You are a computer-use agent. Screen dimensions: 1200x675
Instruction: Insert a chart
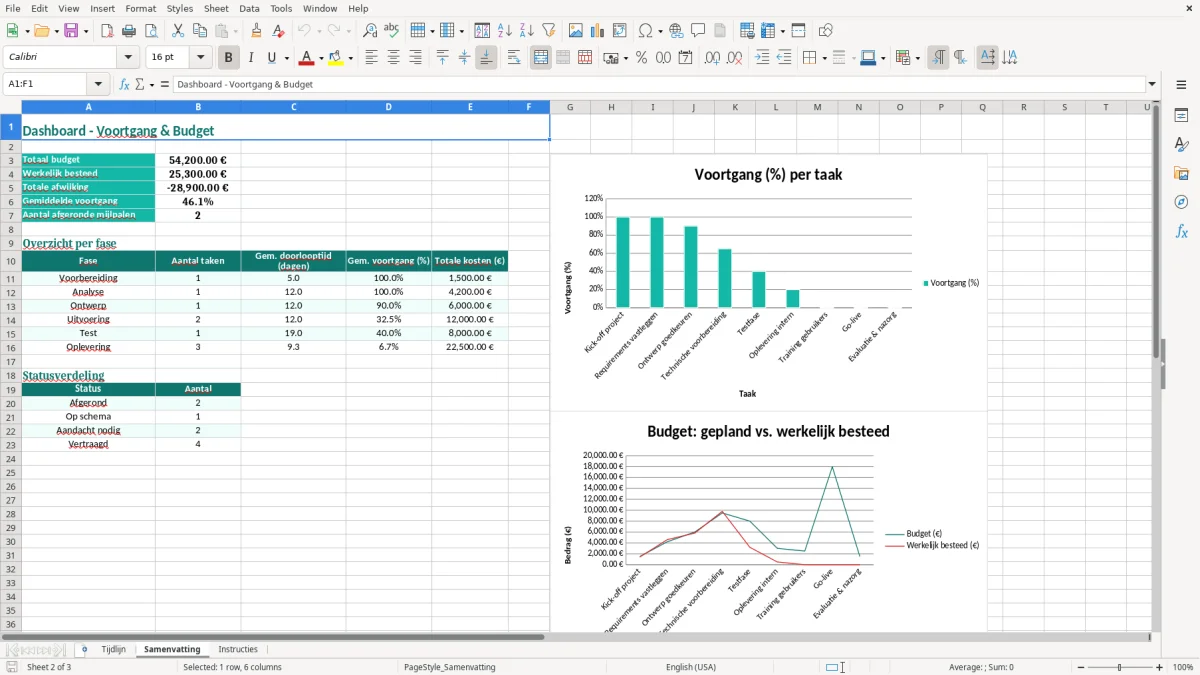coord(598,31)
